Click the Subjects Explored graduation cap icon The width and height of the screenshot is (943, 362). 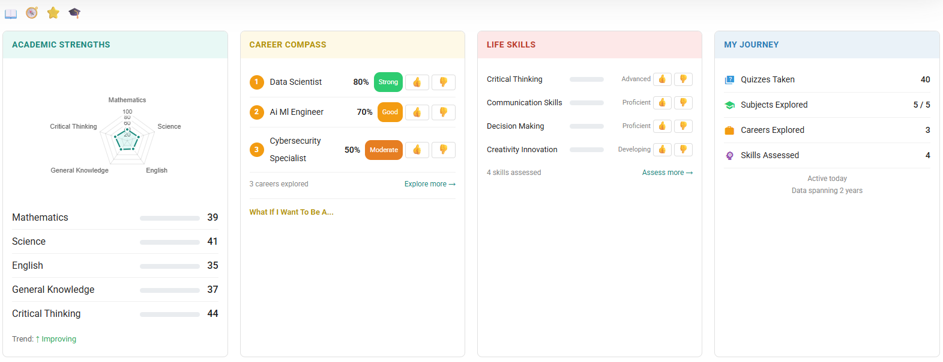(x=730, y=105)
